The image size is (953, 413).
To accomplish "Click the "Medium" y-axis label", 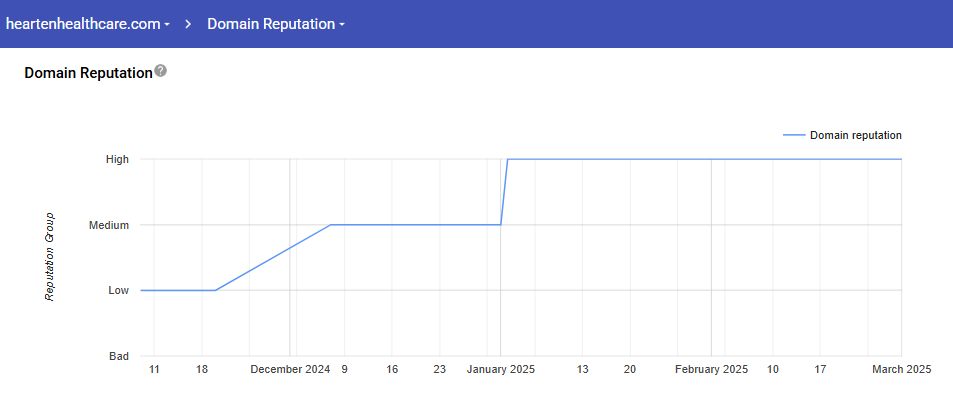I will pos(109,225).
